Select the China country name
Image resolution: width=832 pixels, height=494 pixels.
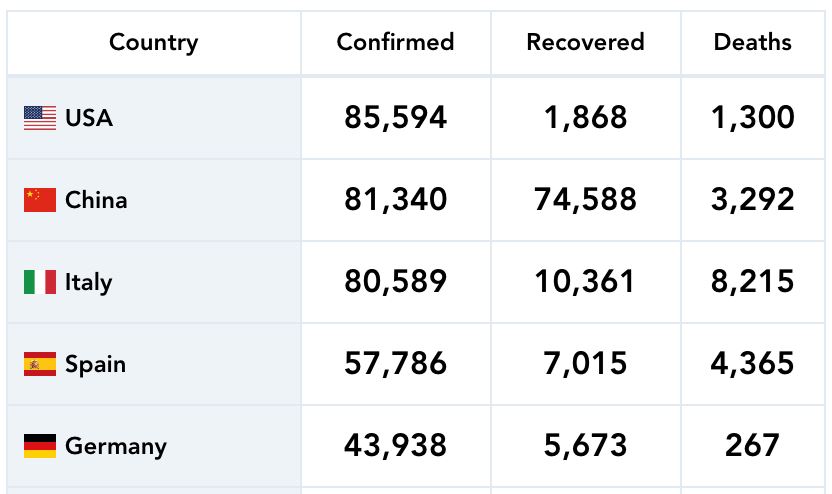(x=96, y=200)
